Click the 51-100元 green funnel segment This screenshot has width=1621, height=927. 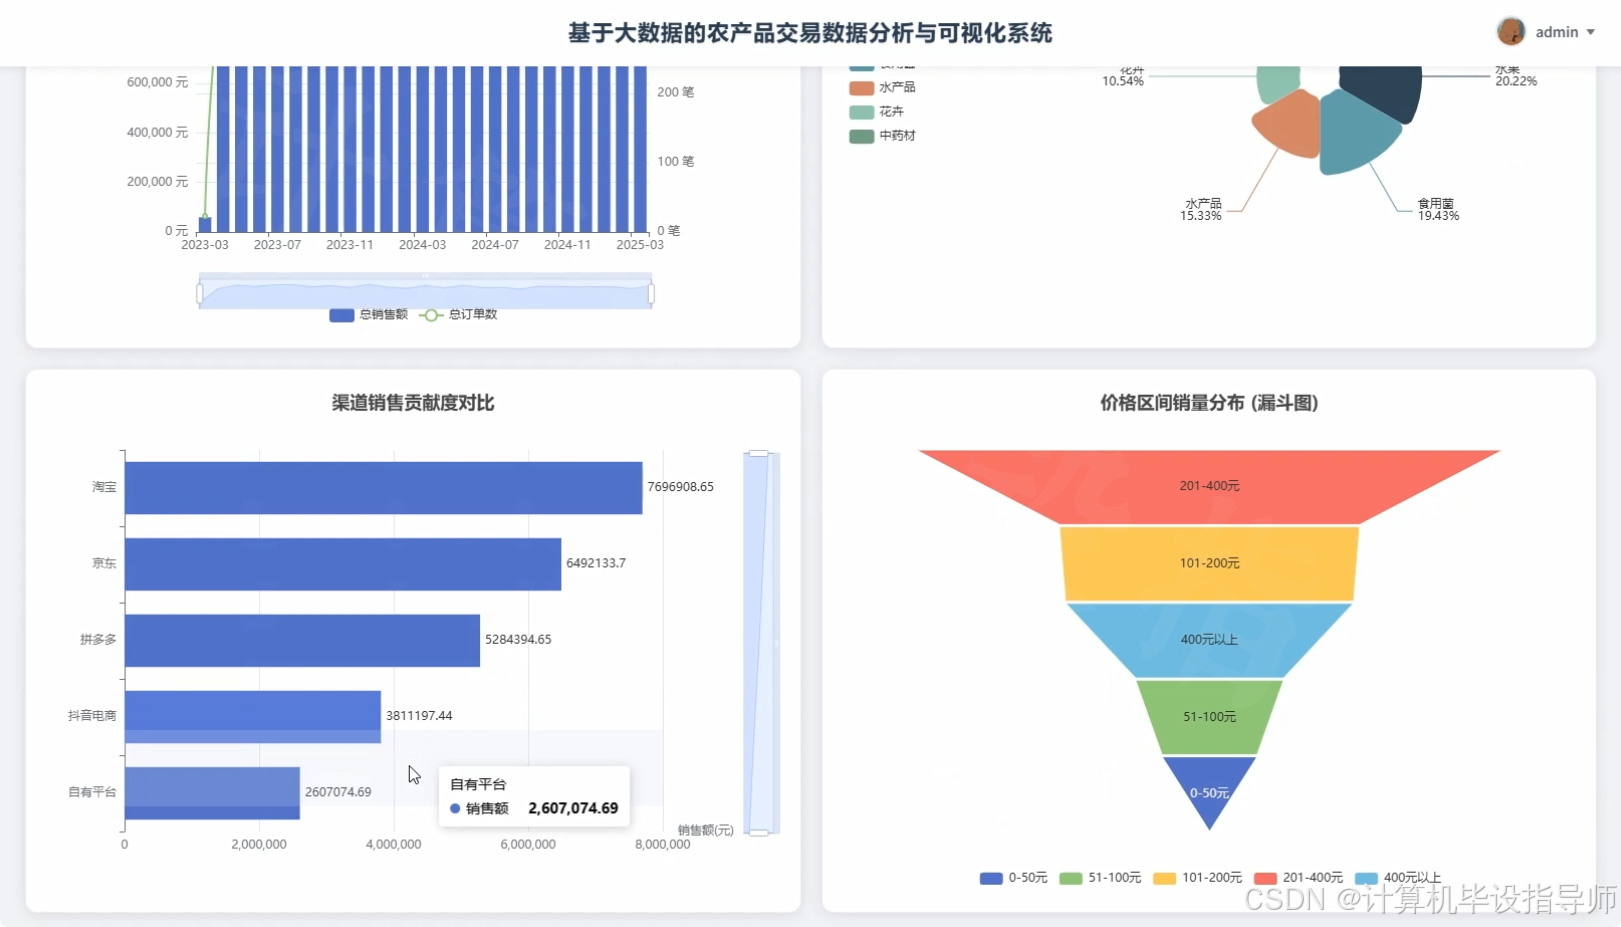[x=1209, y=717]
